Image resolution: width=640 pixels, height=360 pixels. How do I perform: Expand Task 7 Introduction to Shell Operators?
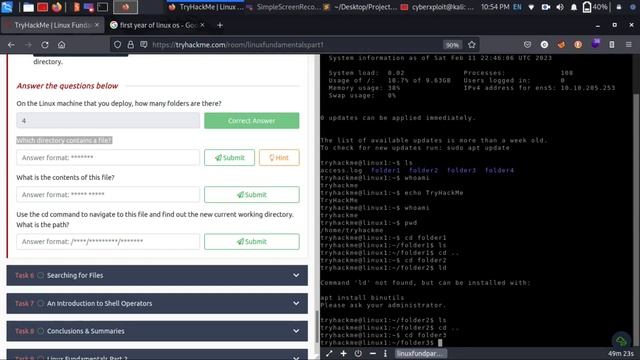157,303
